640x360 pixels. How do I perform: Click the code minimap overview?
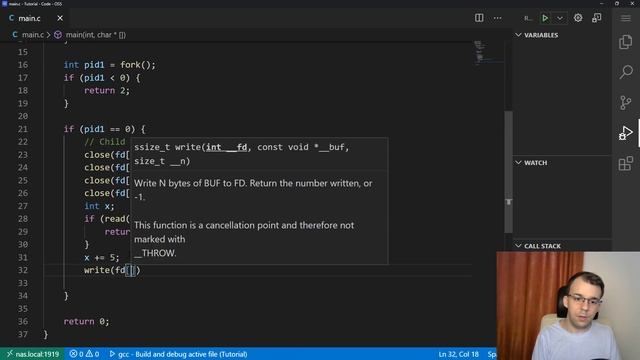[488, 52]
